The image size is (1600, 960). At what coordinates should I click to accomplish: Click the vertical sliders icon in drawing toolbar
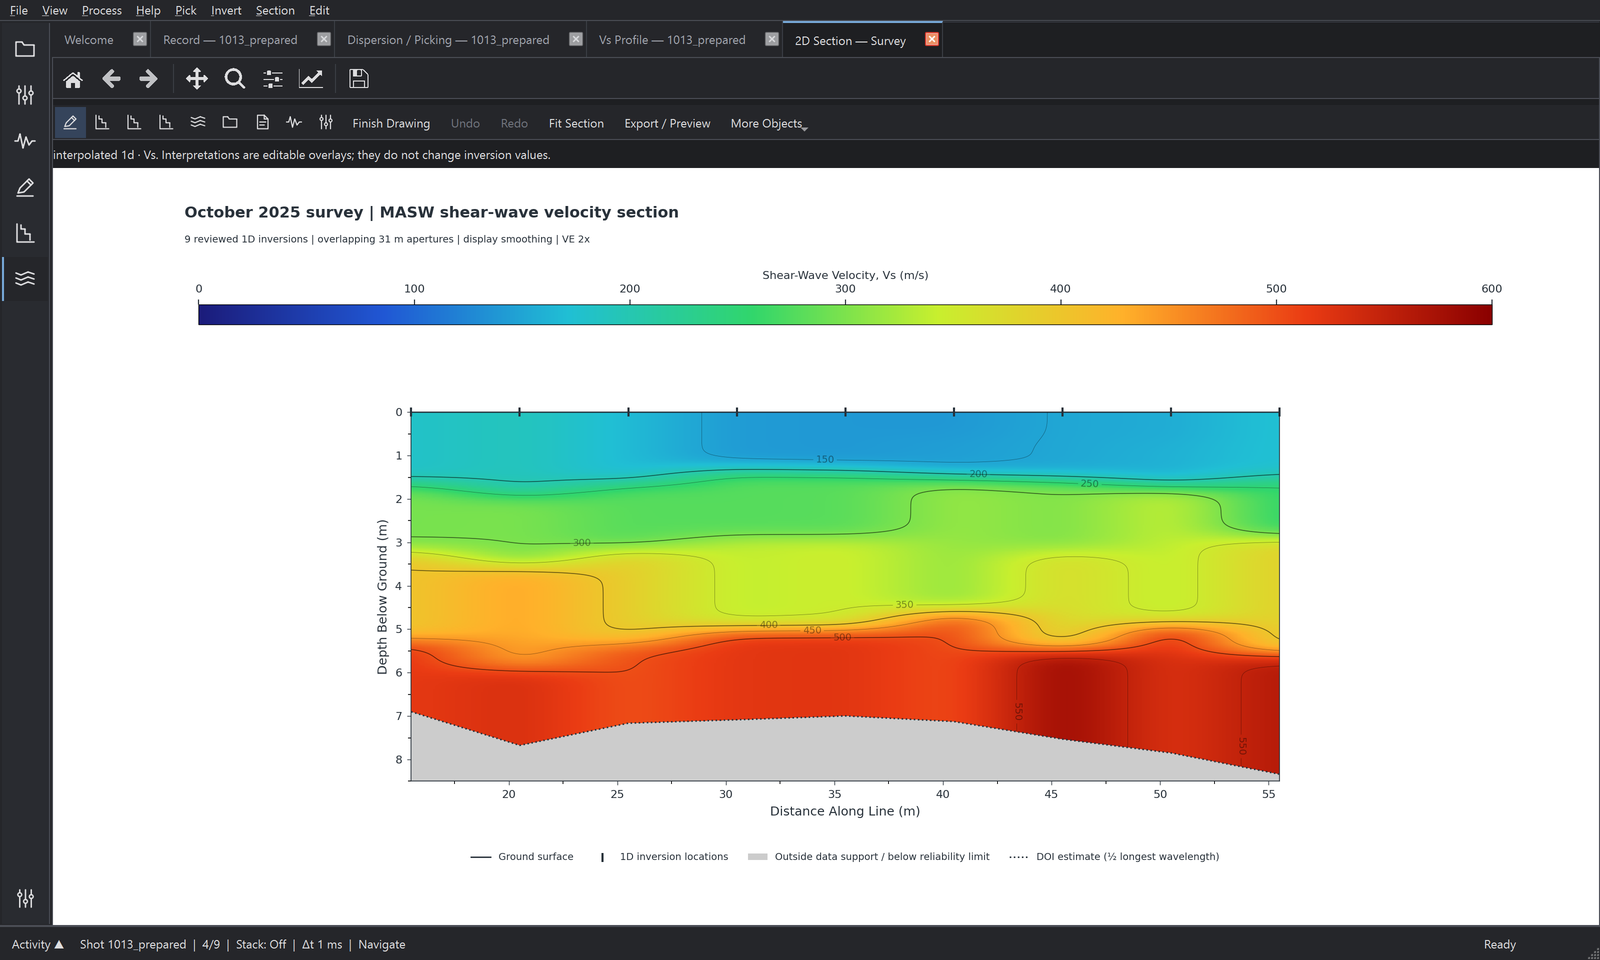tap(326, 123)
